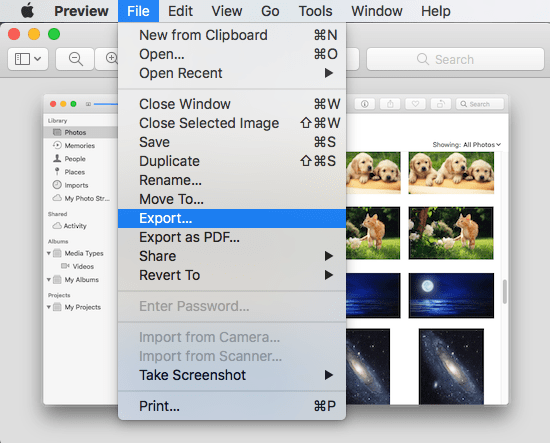
Task: Click the My Albums folder icon
Action: point(57,280)
